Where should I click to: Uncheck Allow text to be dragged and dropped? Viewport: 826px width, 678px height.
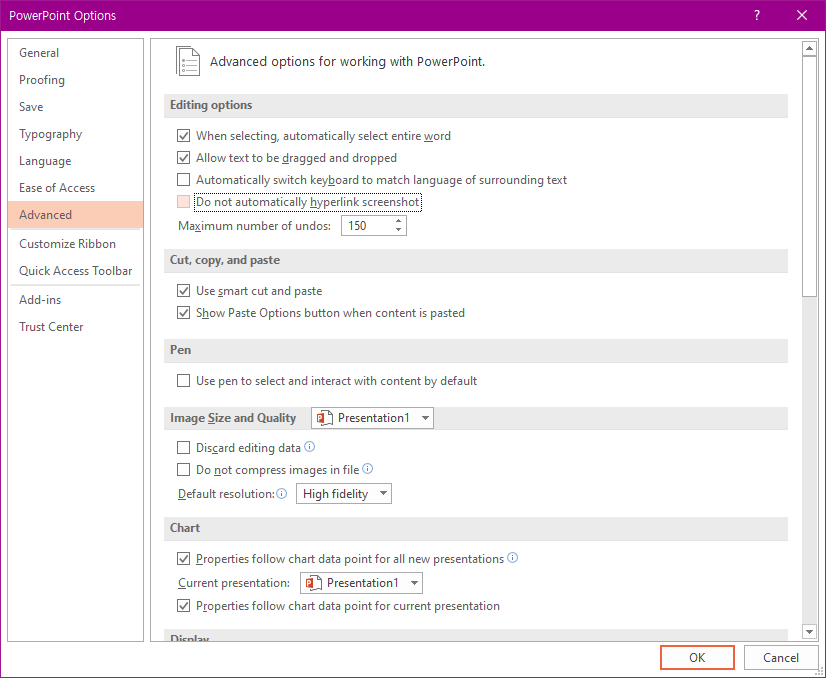tap(183, 158)
